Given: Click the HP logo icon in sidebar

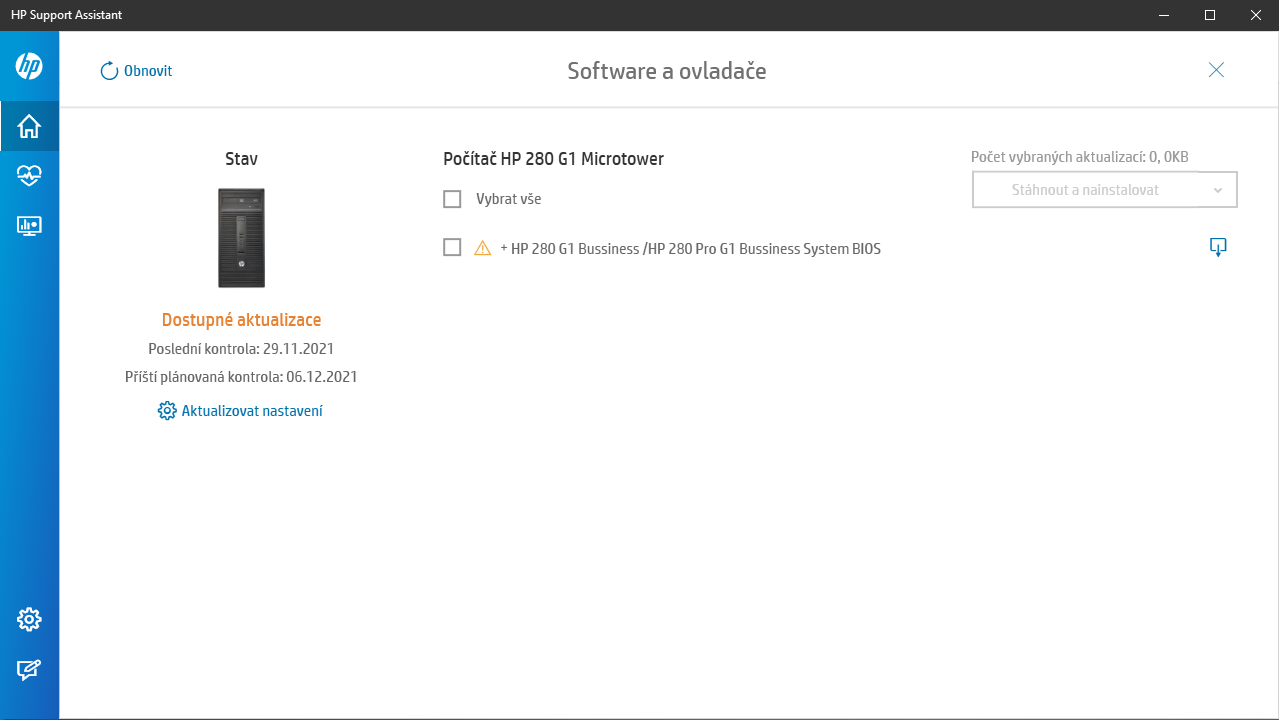Looking at the screenshot, I should 29,67.
